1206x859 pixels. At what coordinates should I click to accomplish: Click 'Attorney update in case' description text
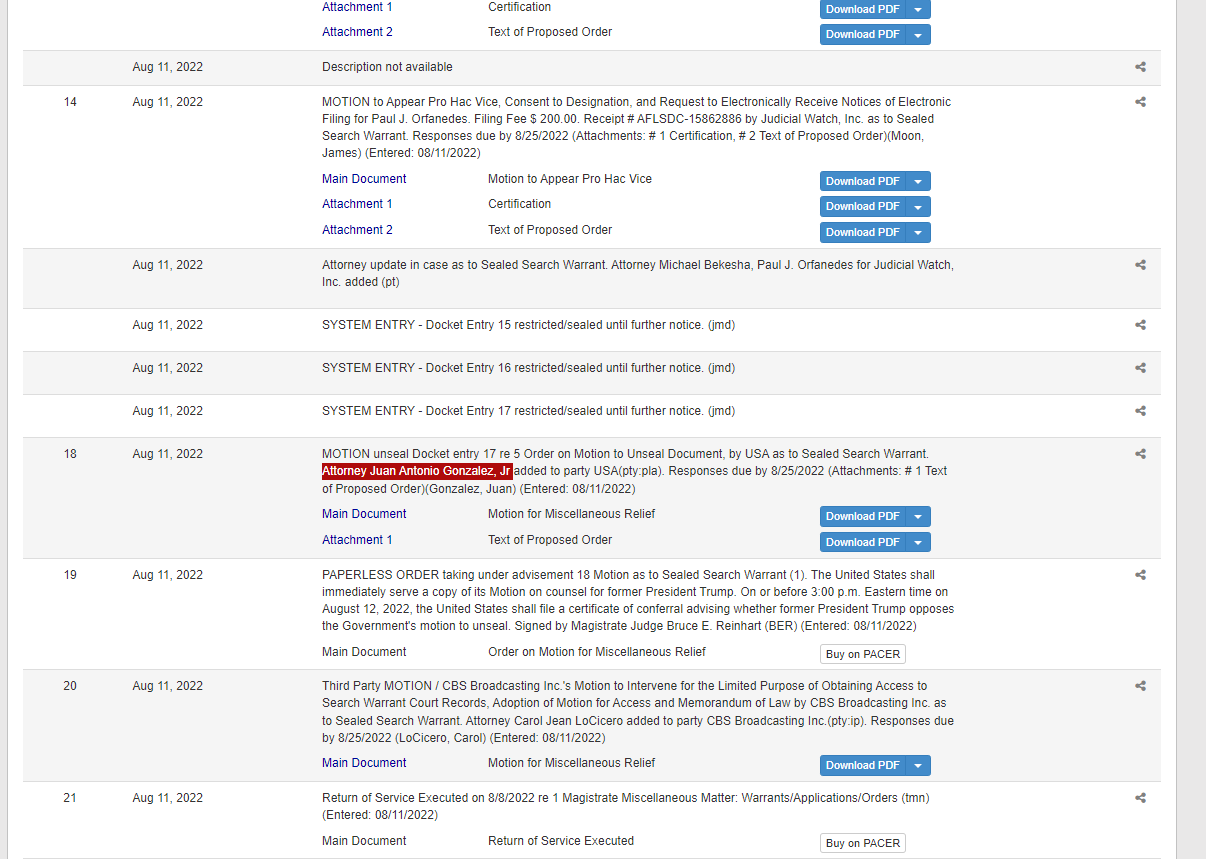coord(638,273)
